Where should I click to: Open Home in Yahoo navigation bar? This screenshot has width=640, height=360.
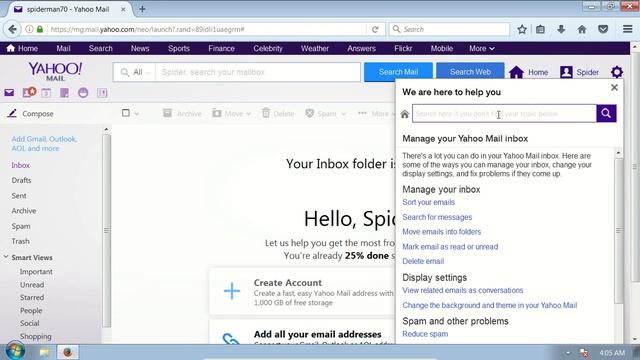(22, 48)
